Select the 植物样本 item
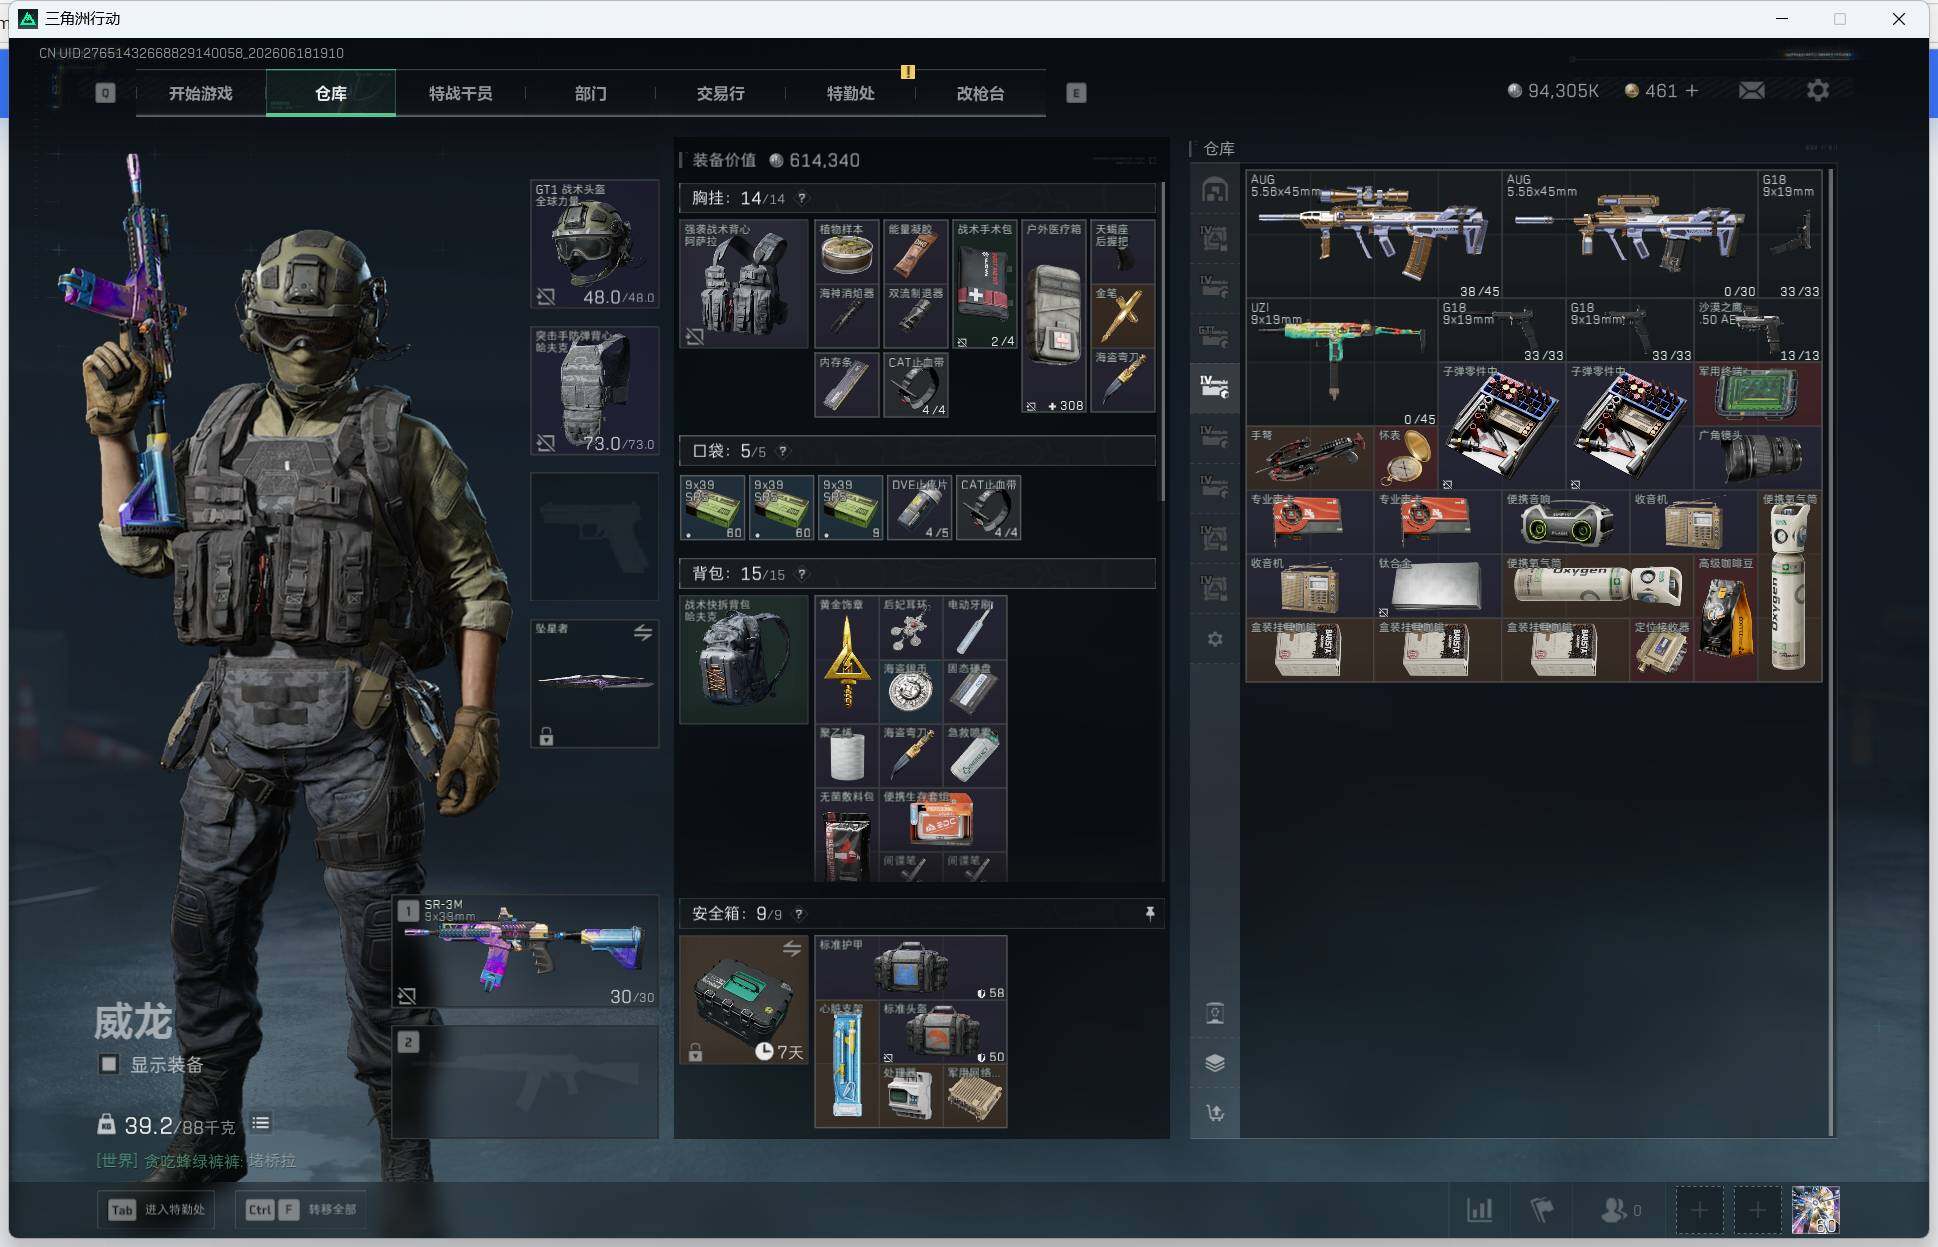 pos(847,252)
